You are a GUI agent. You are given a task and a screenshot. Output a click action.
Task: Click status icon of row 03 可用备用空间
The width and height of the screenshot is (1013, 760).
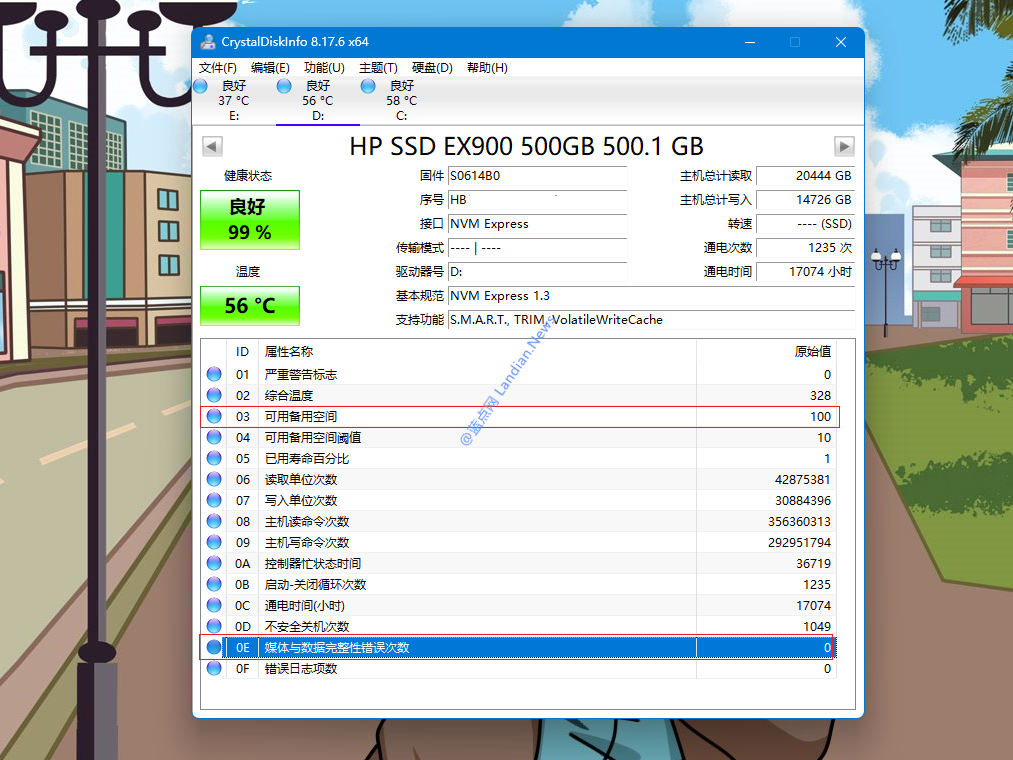[214, 416]
